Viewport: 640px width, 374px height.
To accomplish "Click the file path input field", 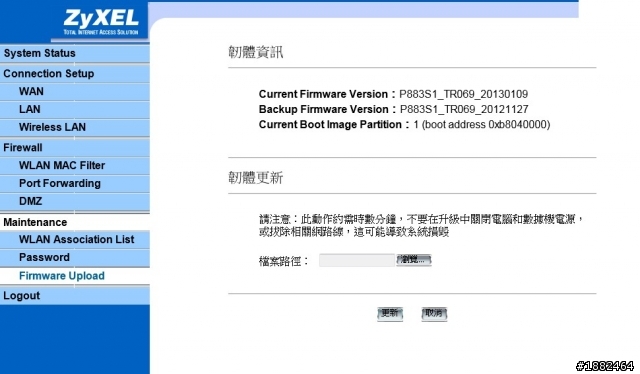I will pyautogui.click(x=357, y=260).
